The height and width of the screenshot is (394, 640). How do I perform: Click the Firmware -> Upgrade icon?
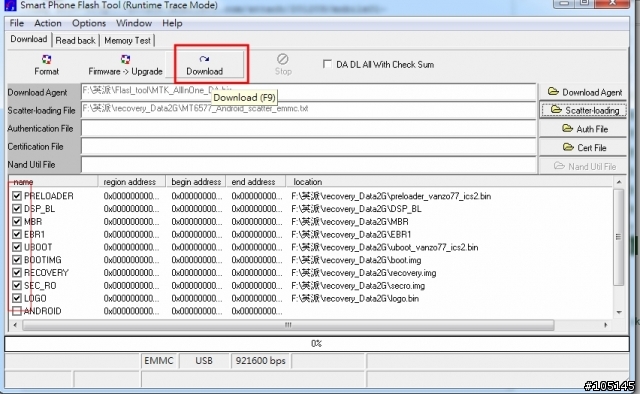coord(125,65)
